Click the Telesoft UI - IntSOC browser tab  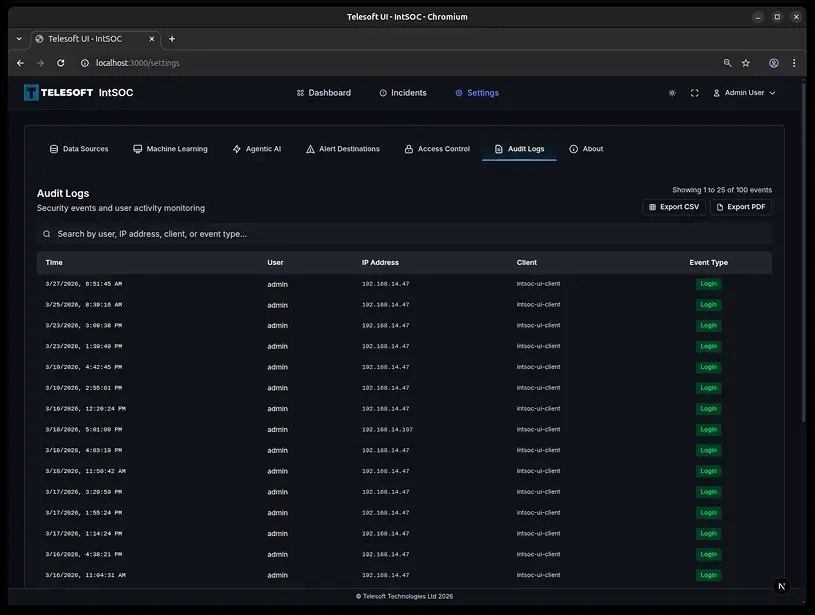pyautogui.click(x=95, y=39)
